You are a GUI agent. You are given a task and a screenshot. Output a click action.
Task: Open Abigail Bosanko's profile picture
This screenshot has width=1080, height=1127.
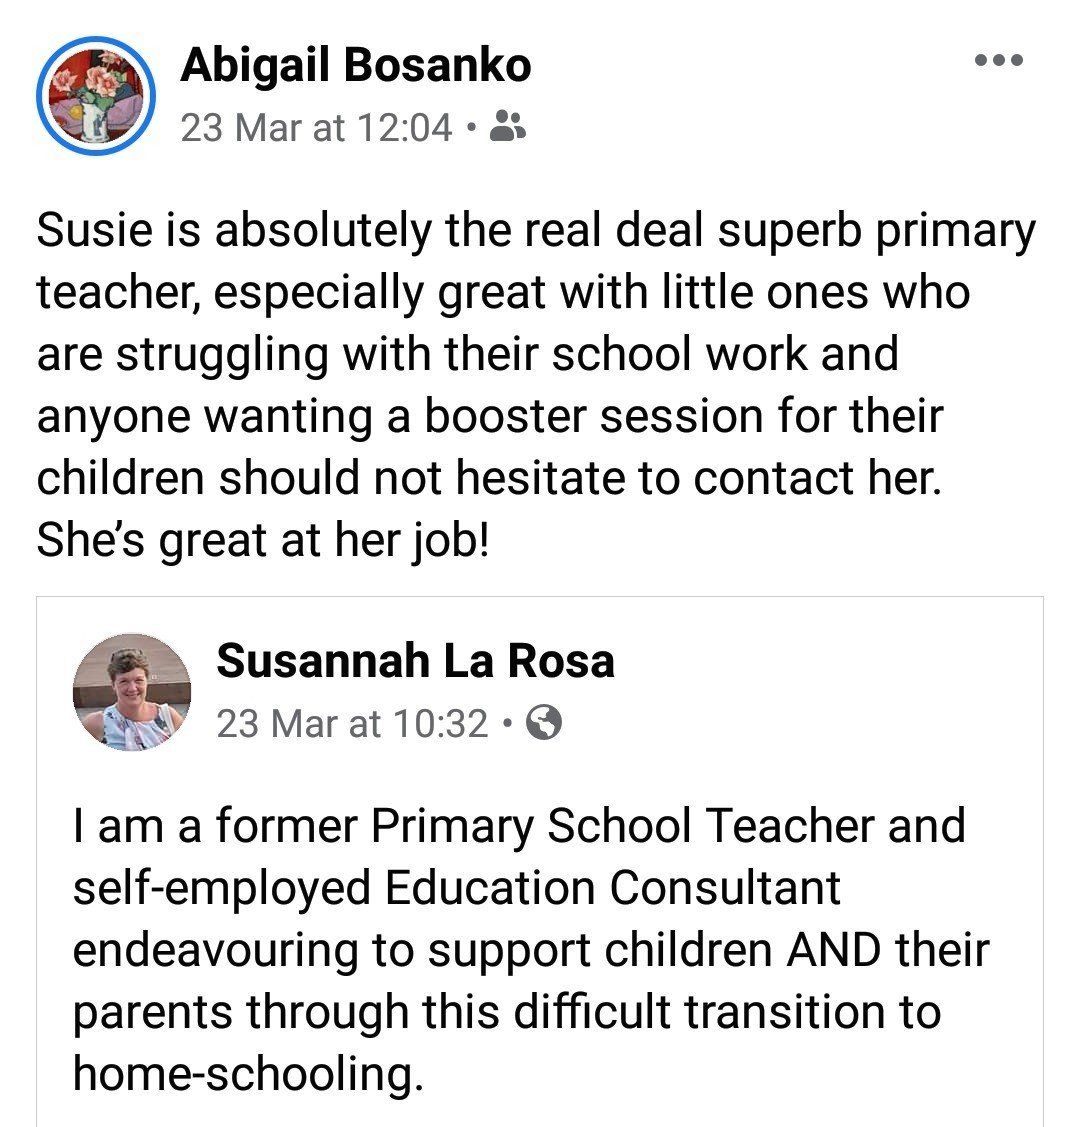click(x=96, y=96)
